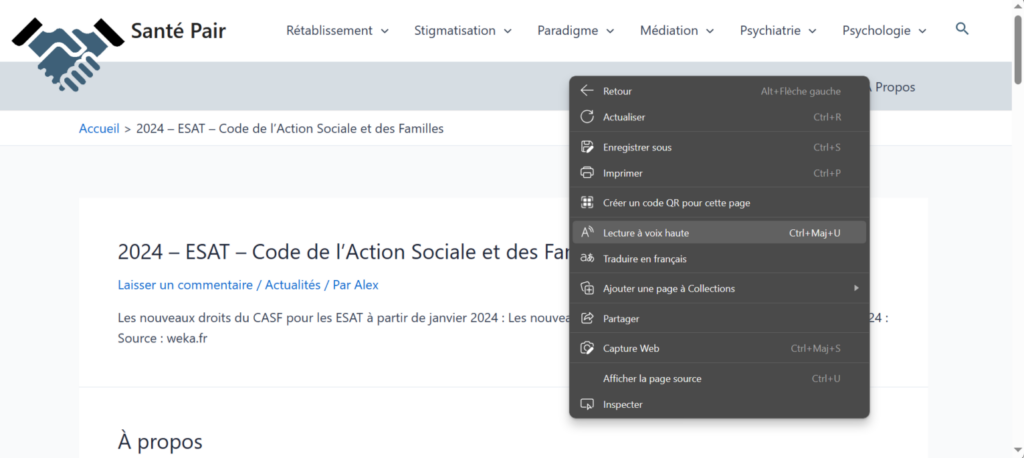Click the read aloud icon beside Lecture à voix haute
Screen dimensions: 1024x458
coord(587,232)
